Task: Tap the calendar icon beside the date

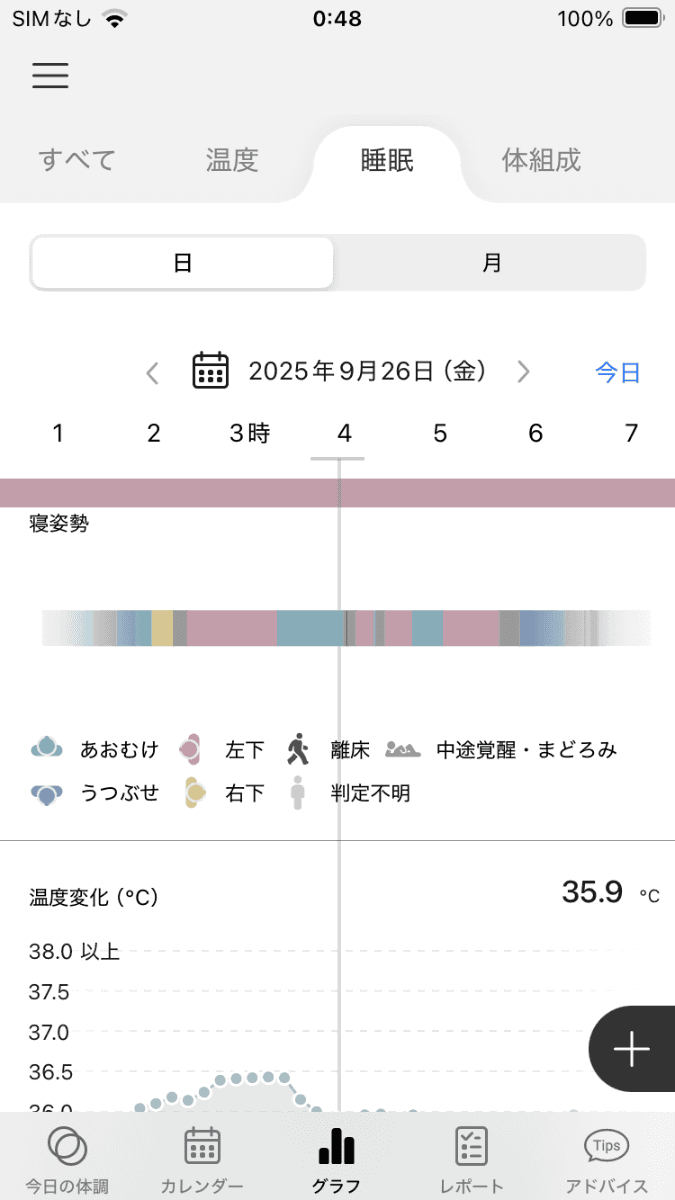Action: 210,370
